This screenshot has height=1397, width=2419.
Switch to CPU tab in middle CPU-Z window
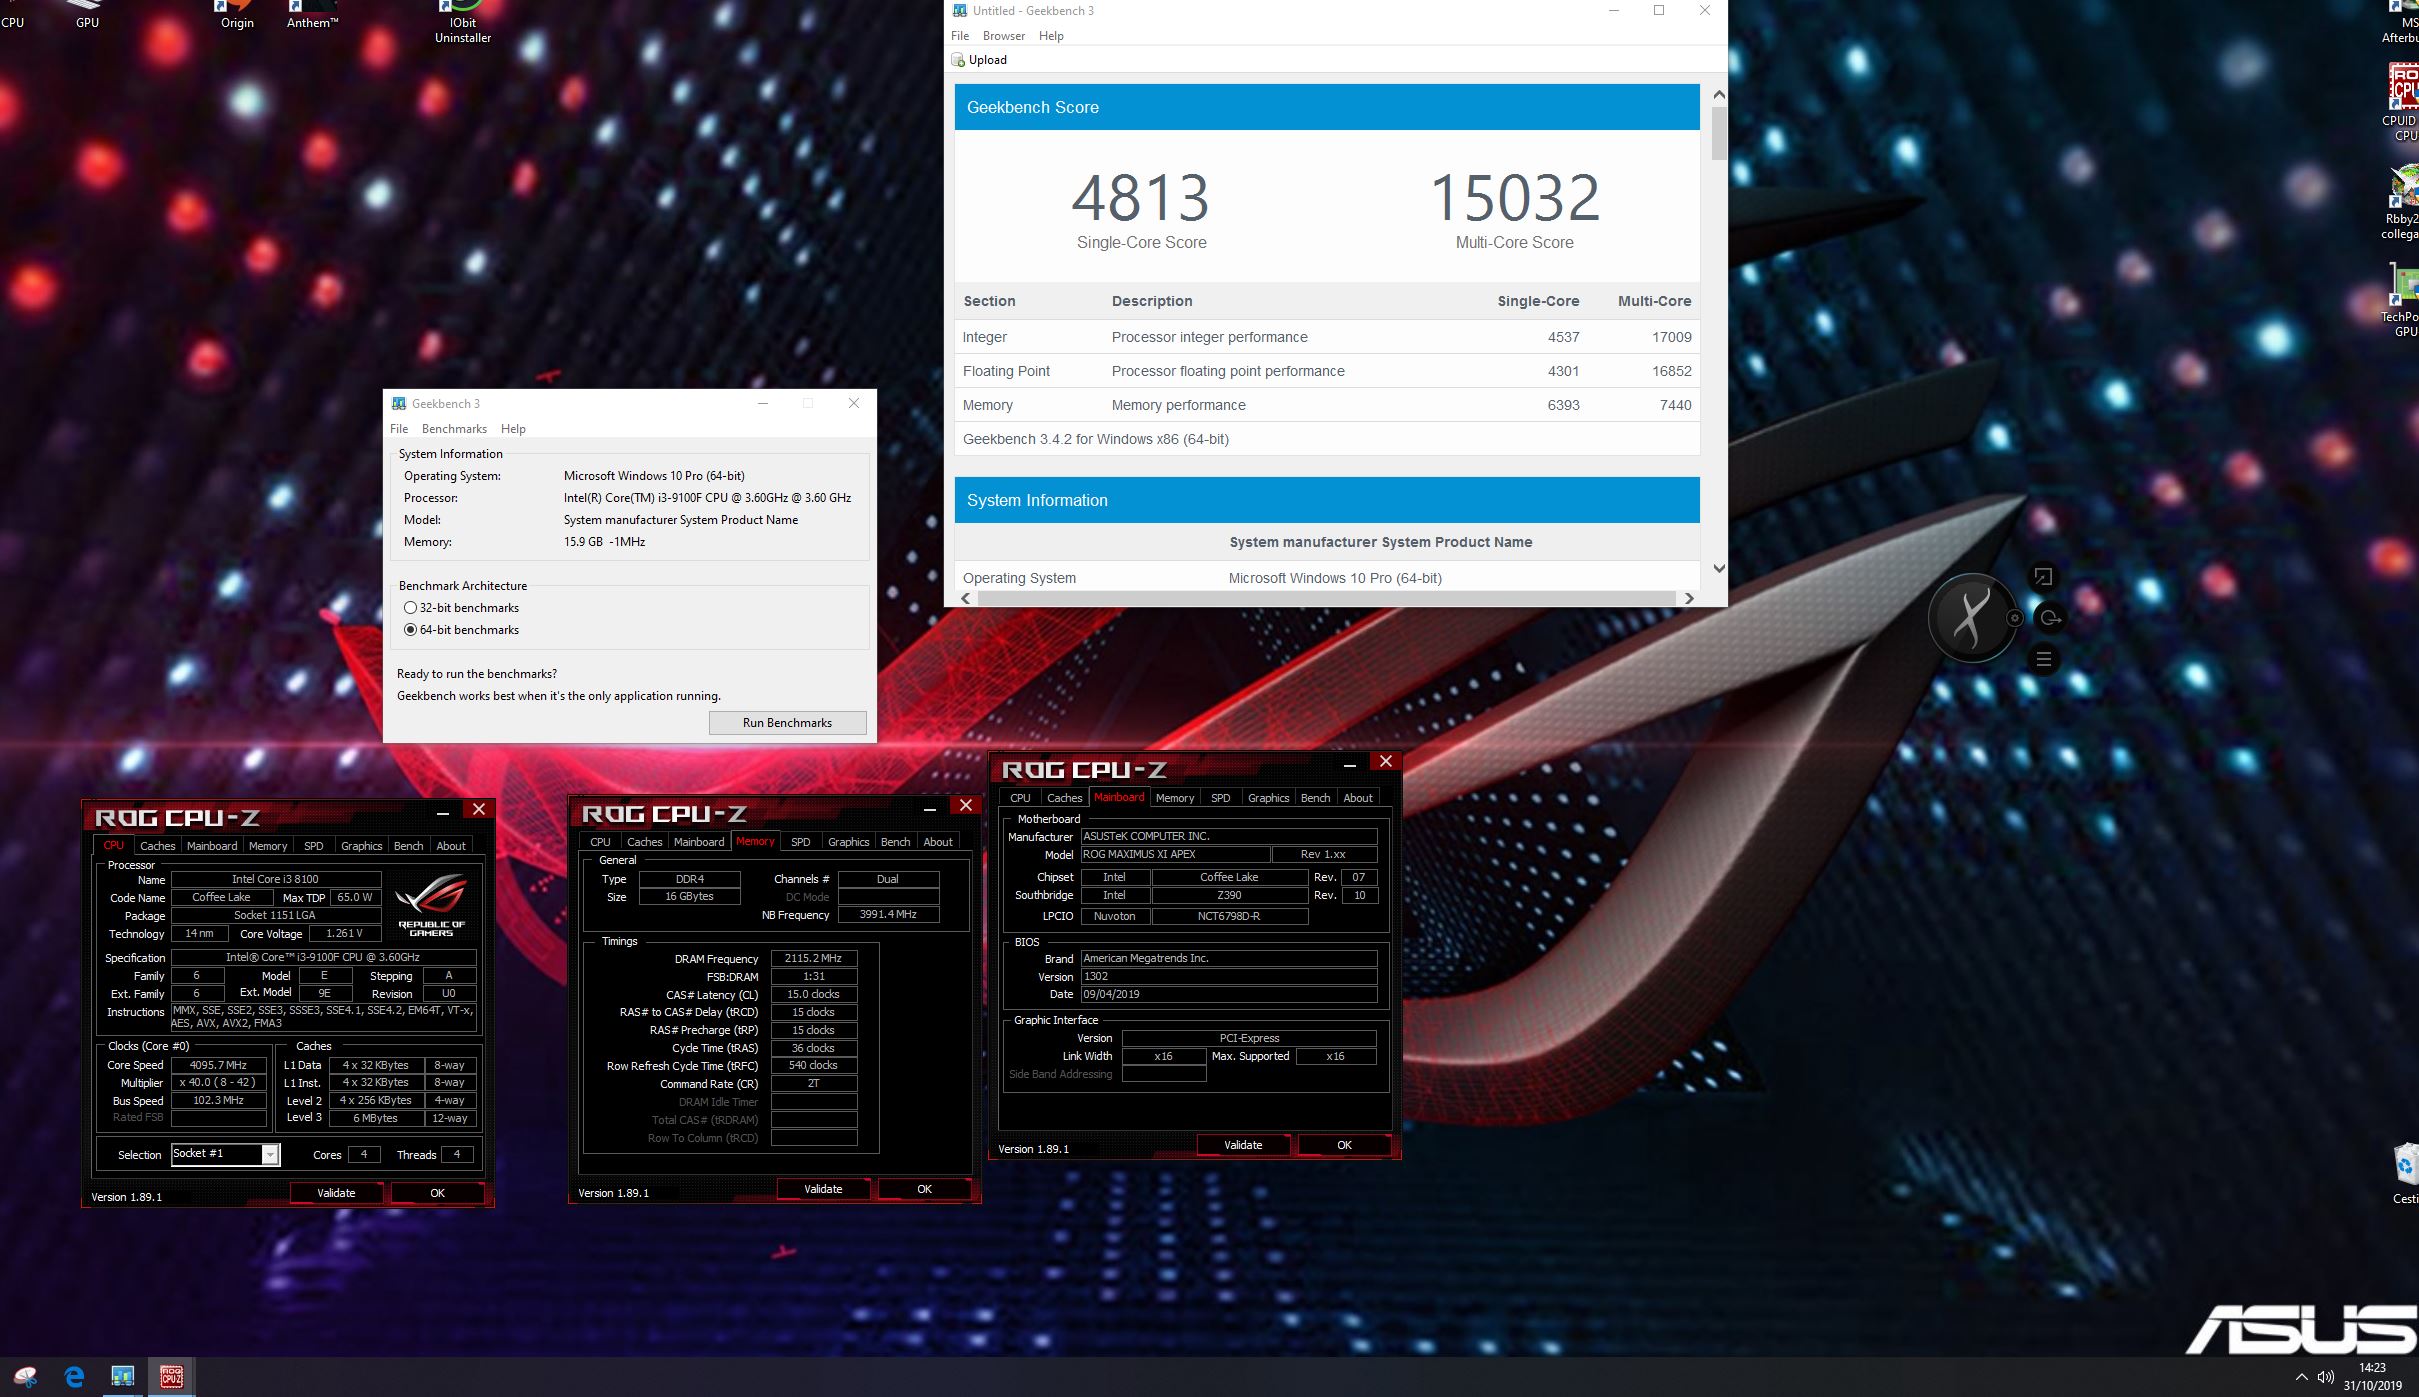click(600, 842)
